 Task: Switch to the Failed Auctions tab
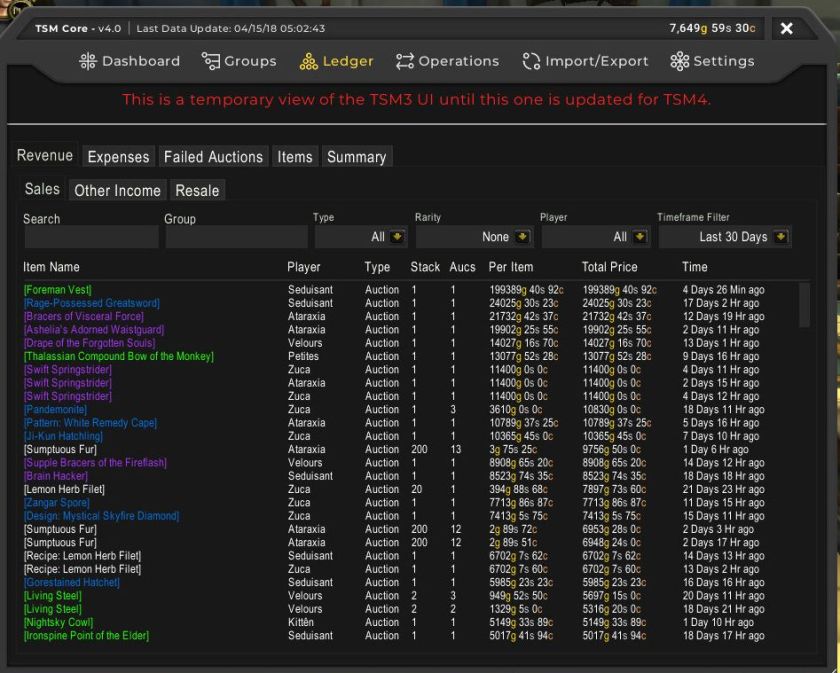click(x=213, y=157)
